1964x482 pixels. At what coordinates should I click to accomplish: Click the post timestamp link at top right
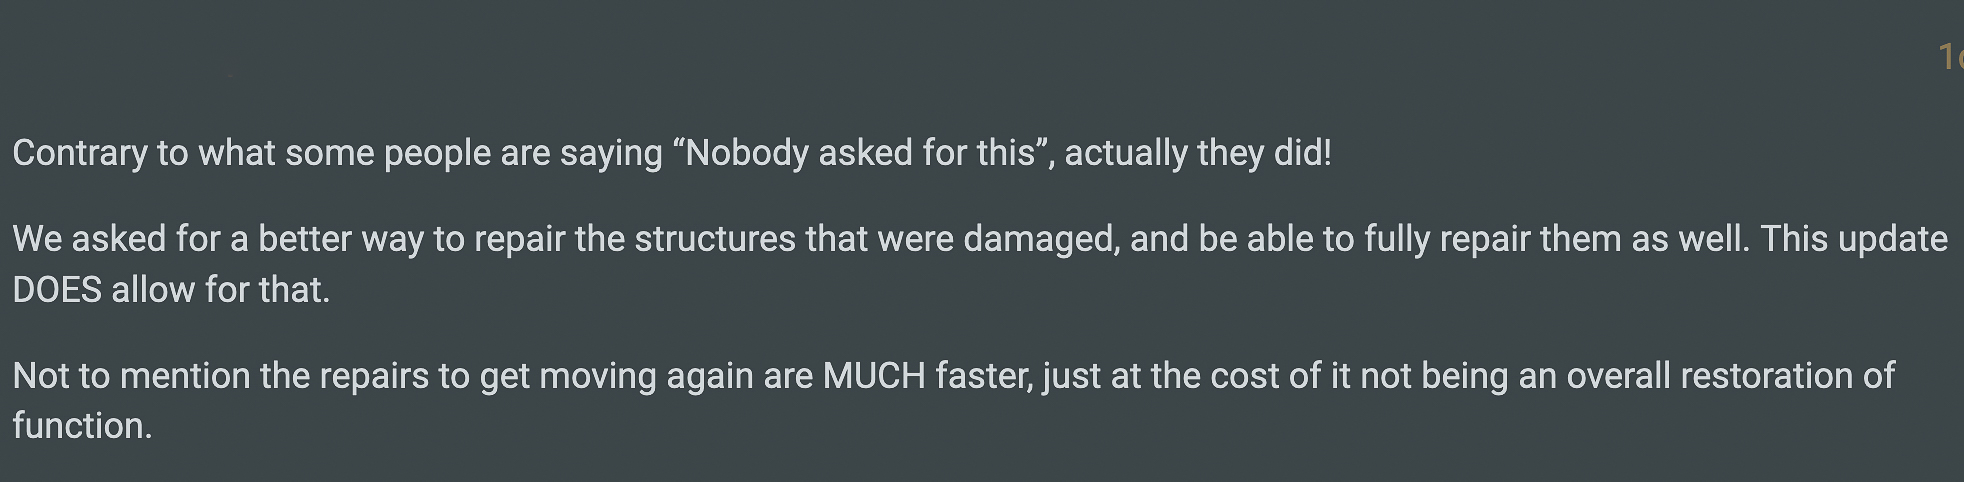(x=1950, y=56)
